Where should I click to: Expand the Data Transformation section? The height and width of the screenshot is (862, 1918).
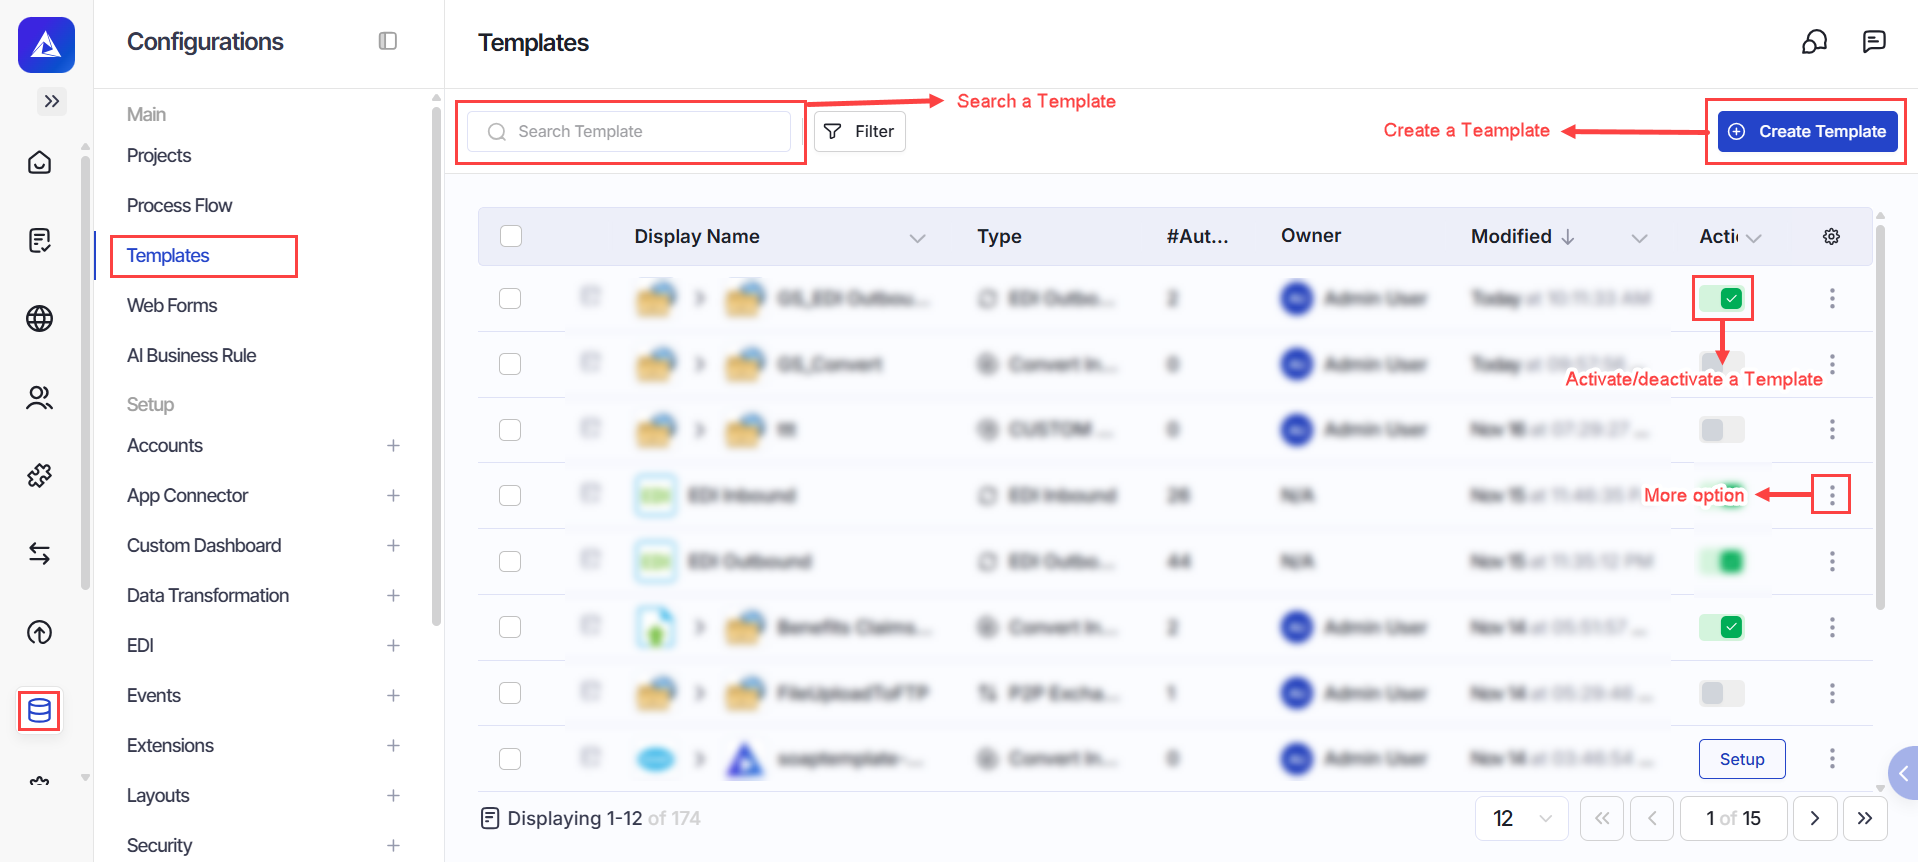tap(394, 596)
